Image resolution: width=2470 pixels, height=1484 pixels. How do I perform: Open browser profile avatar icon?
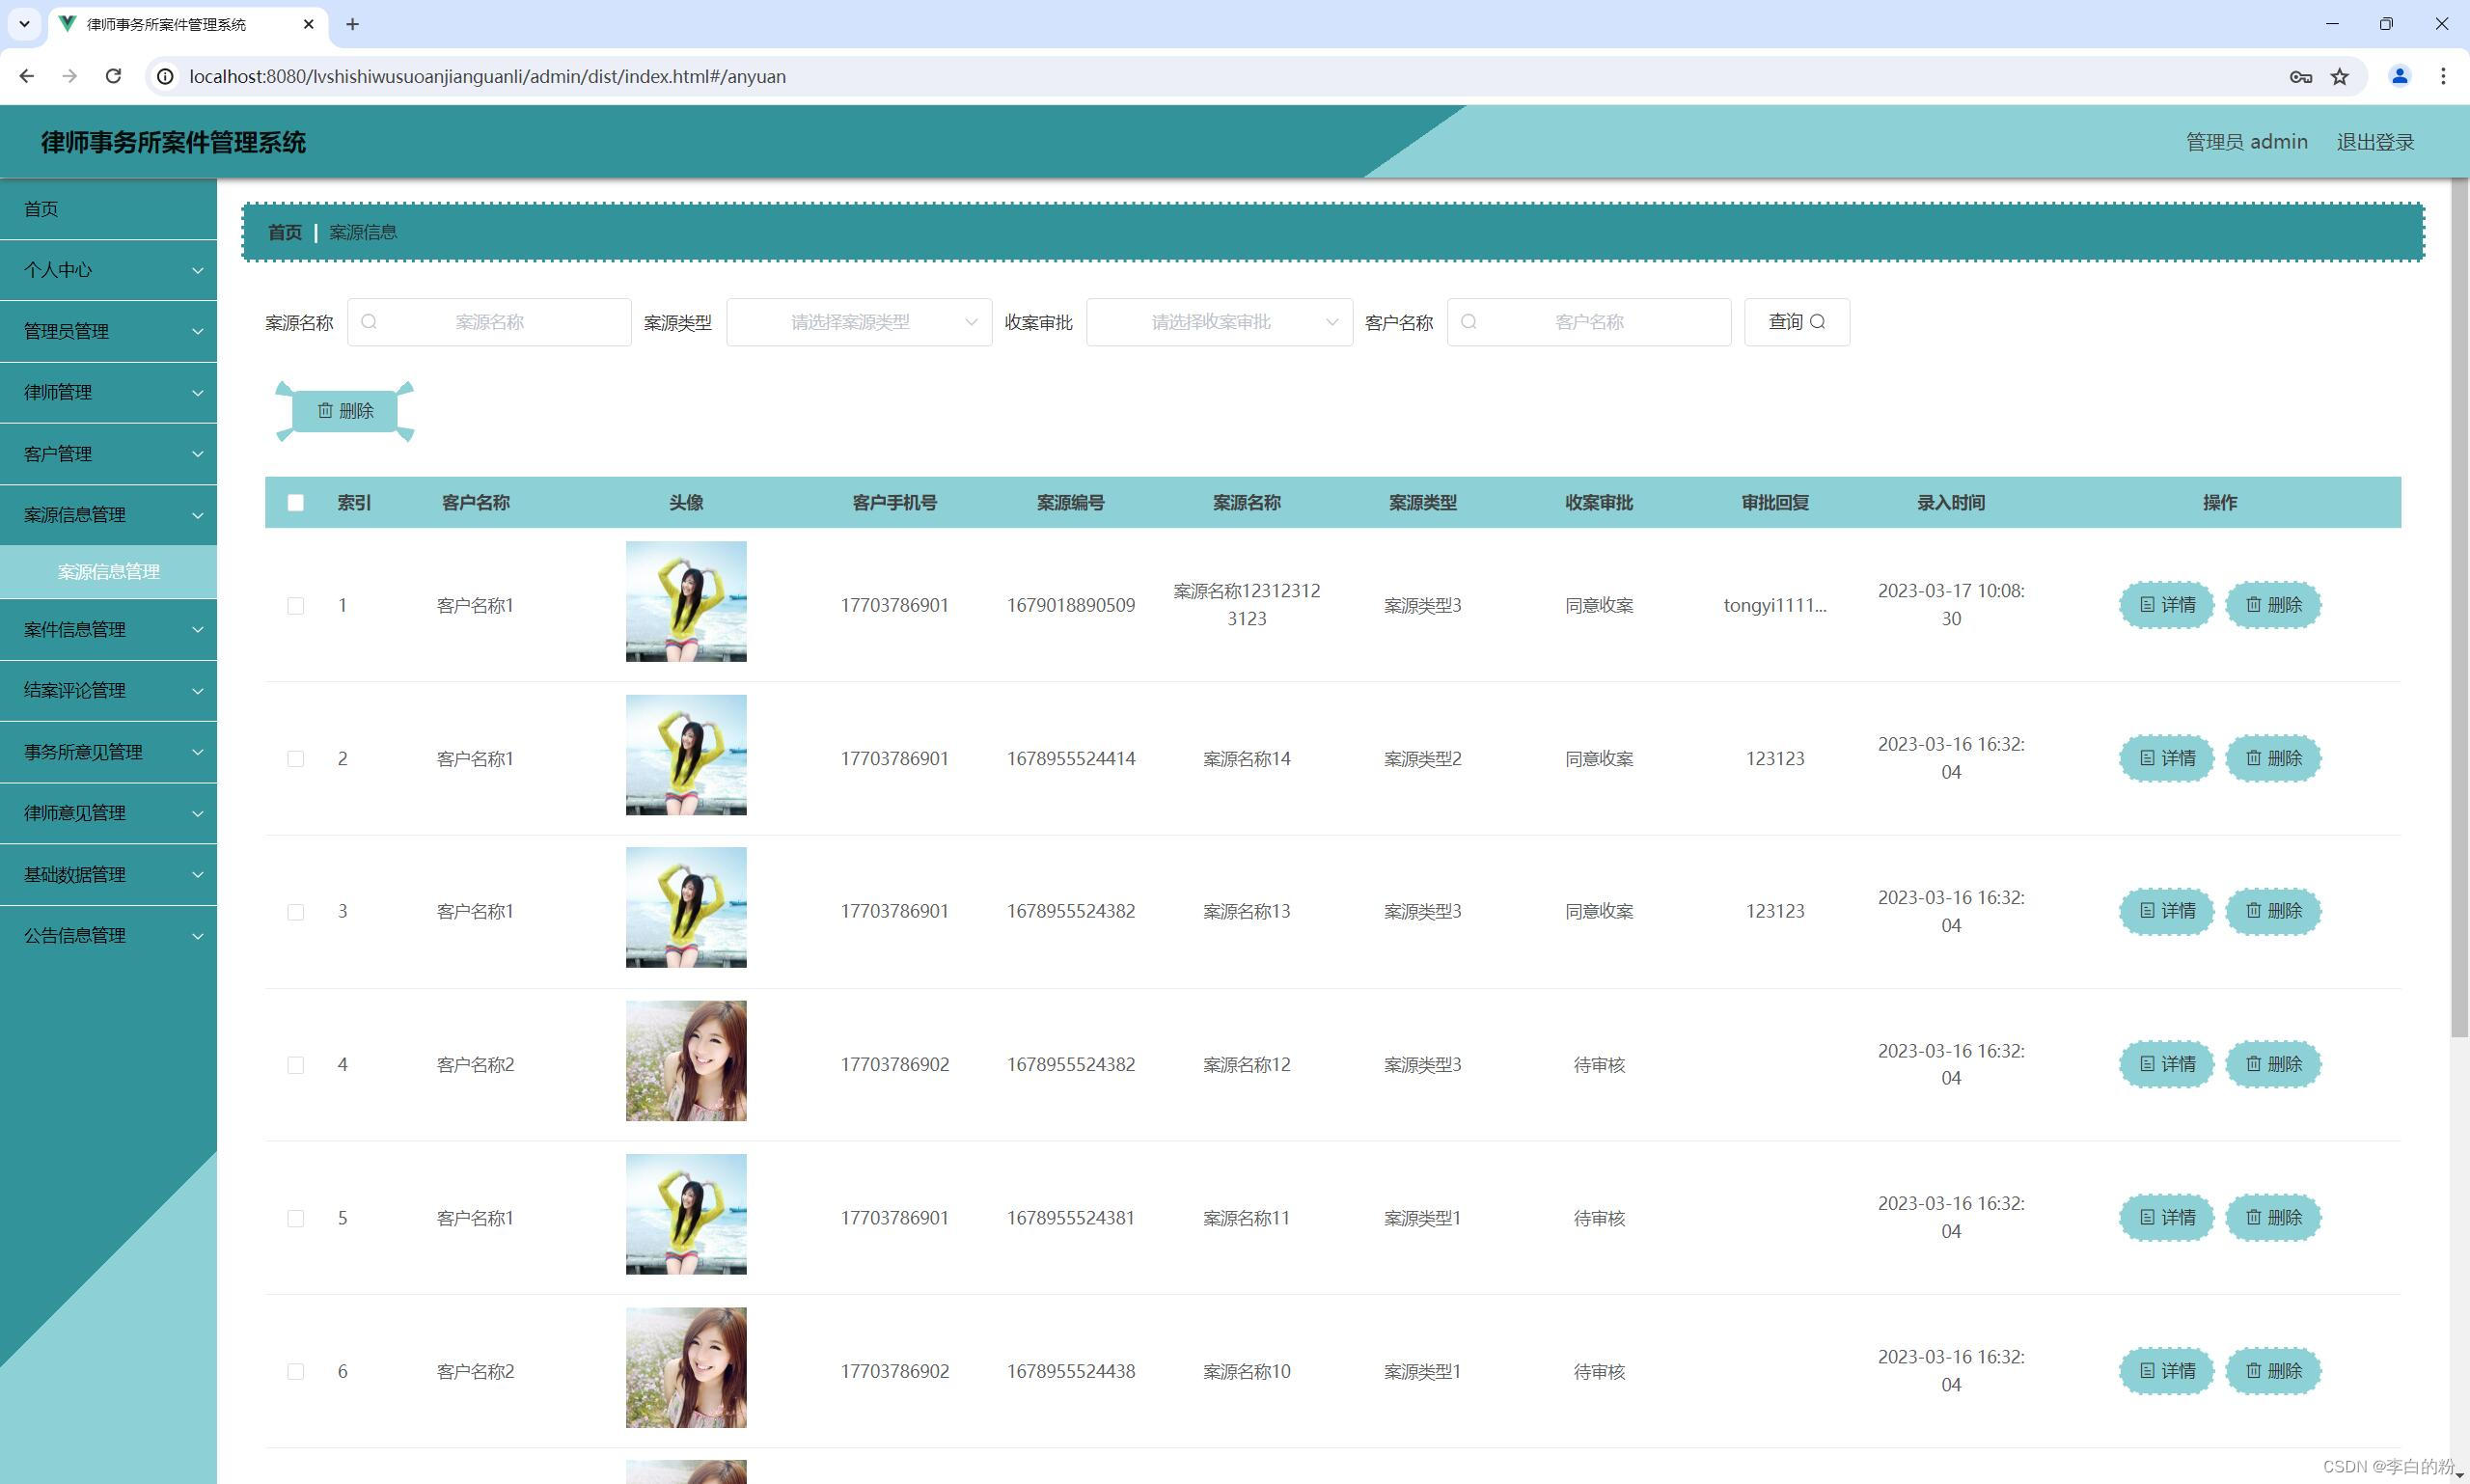pos(2398,76)
